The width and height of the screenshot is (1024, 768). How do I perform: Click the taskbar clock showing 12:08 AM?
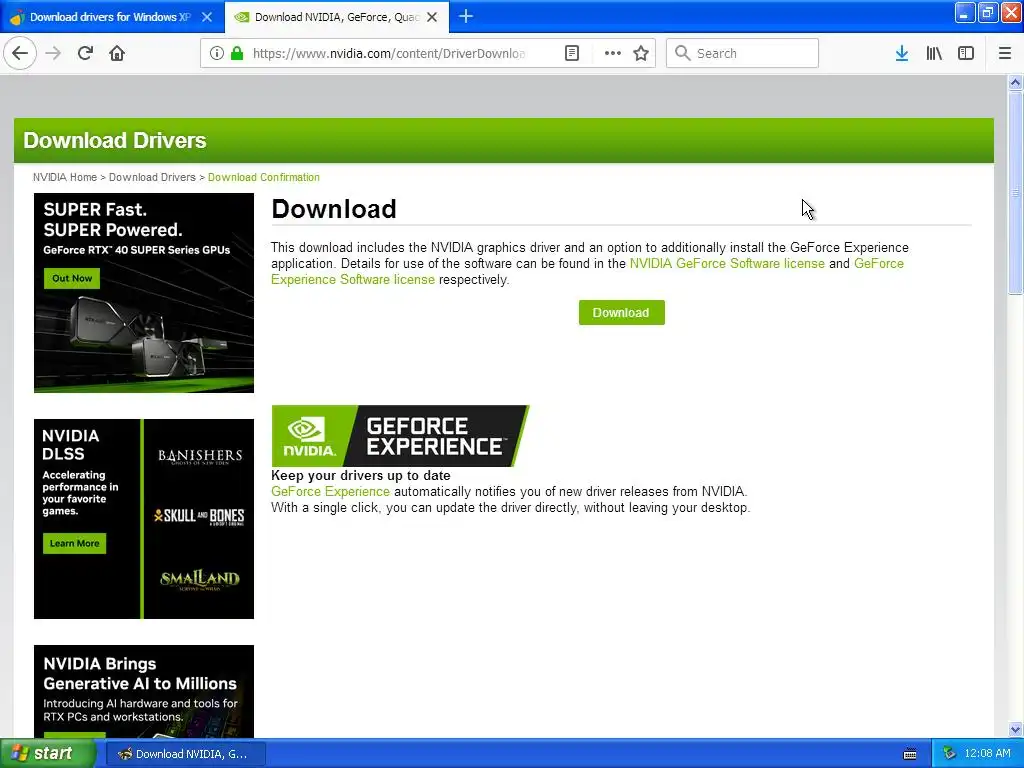click(987, 754)
